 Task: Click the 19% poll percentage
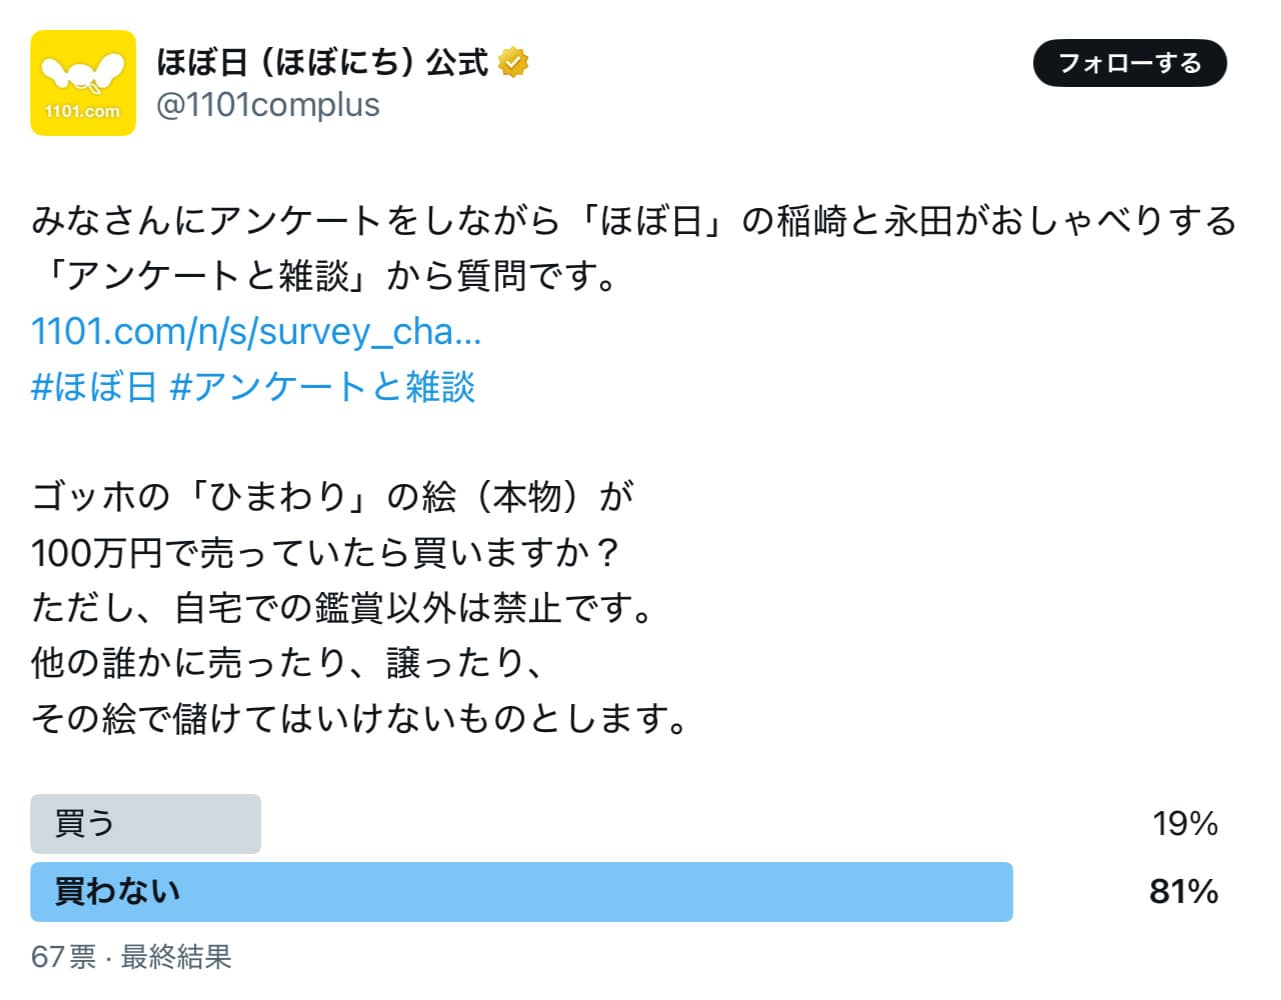(x=1184, y=824)
